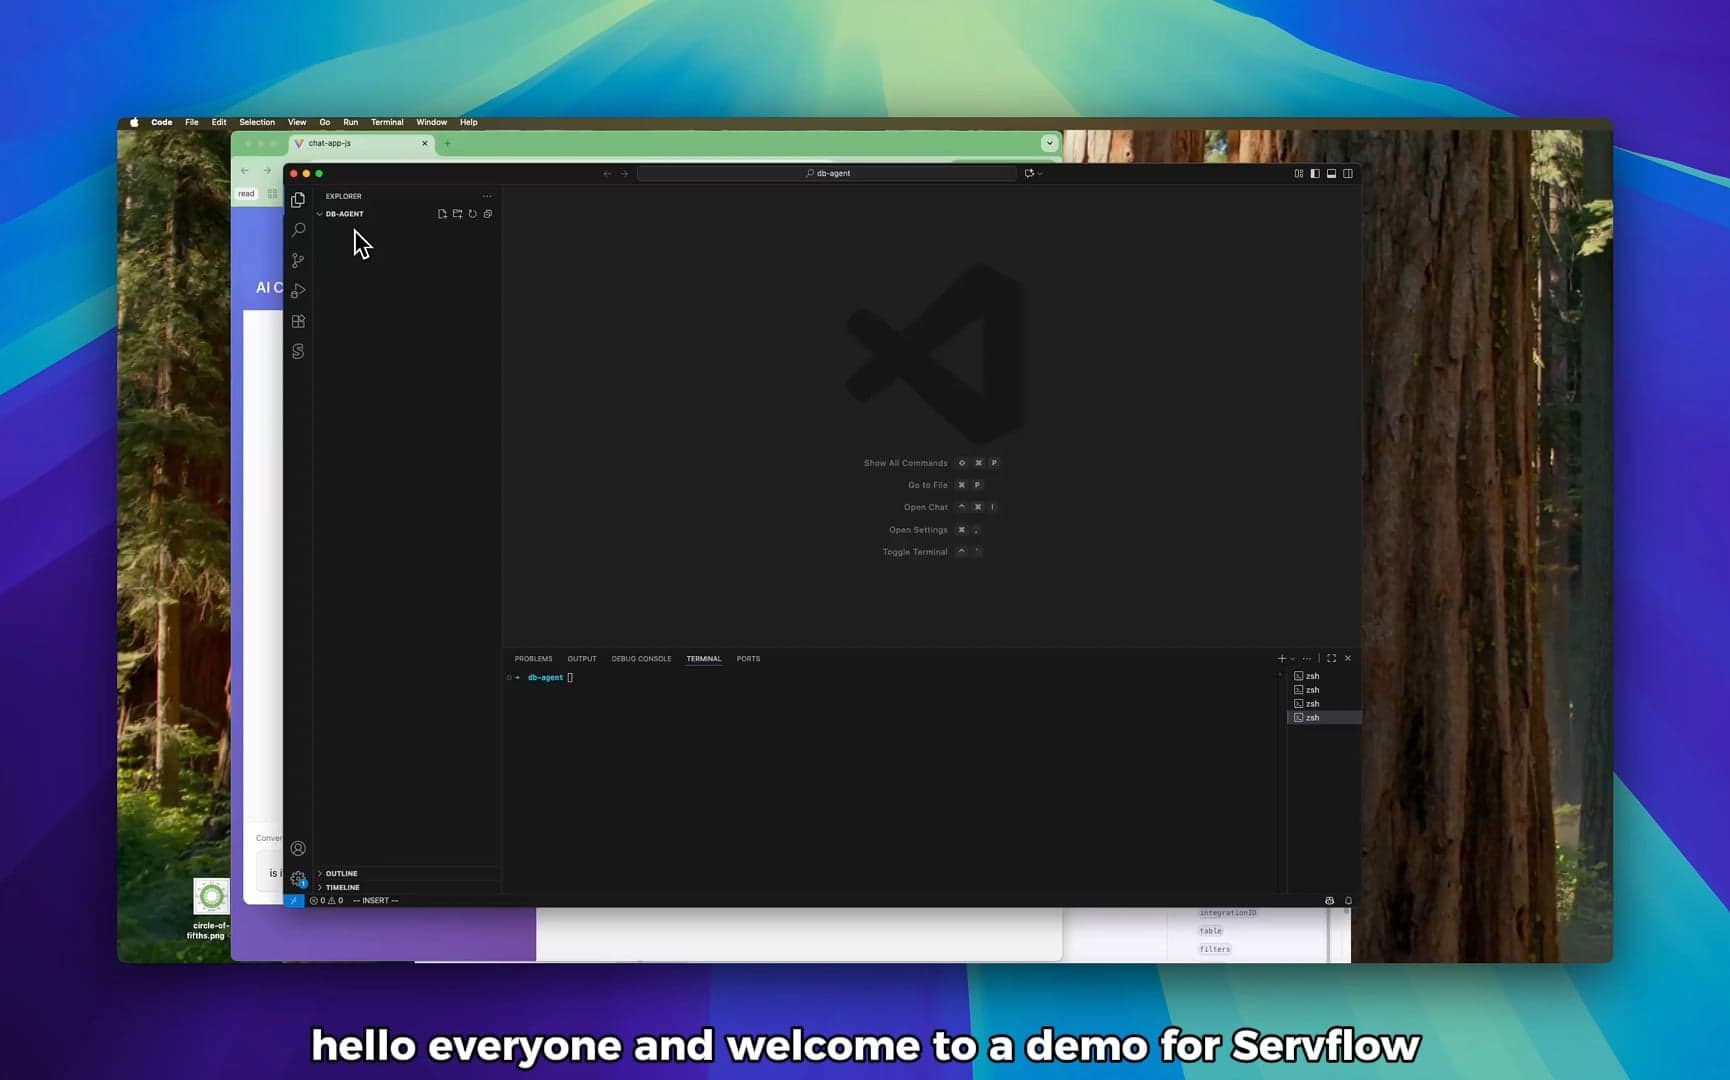Toggle the secondary side panel
This screenshot has width=1730, height=1080.
click(1348, 173)
